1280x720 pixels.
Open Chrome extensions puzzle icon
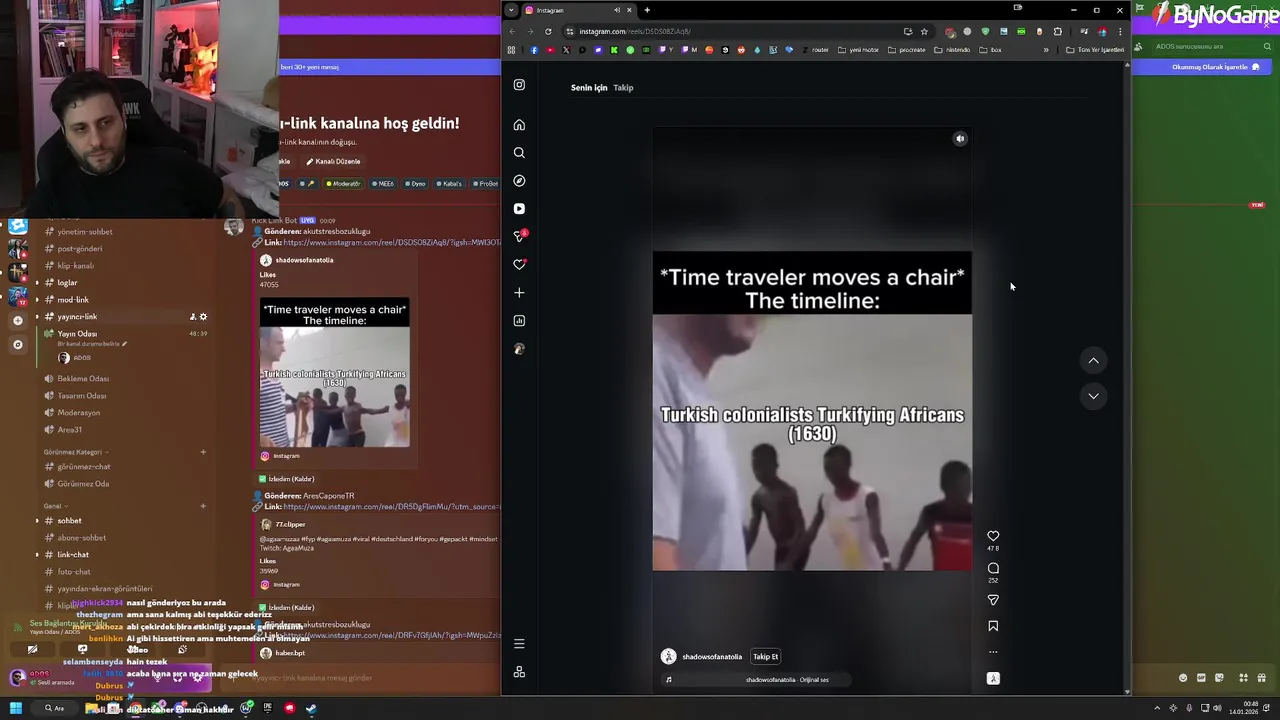1058,31
